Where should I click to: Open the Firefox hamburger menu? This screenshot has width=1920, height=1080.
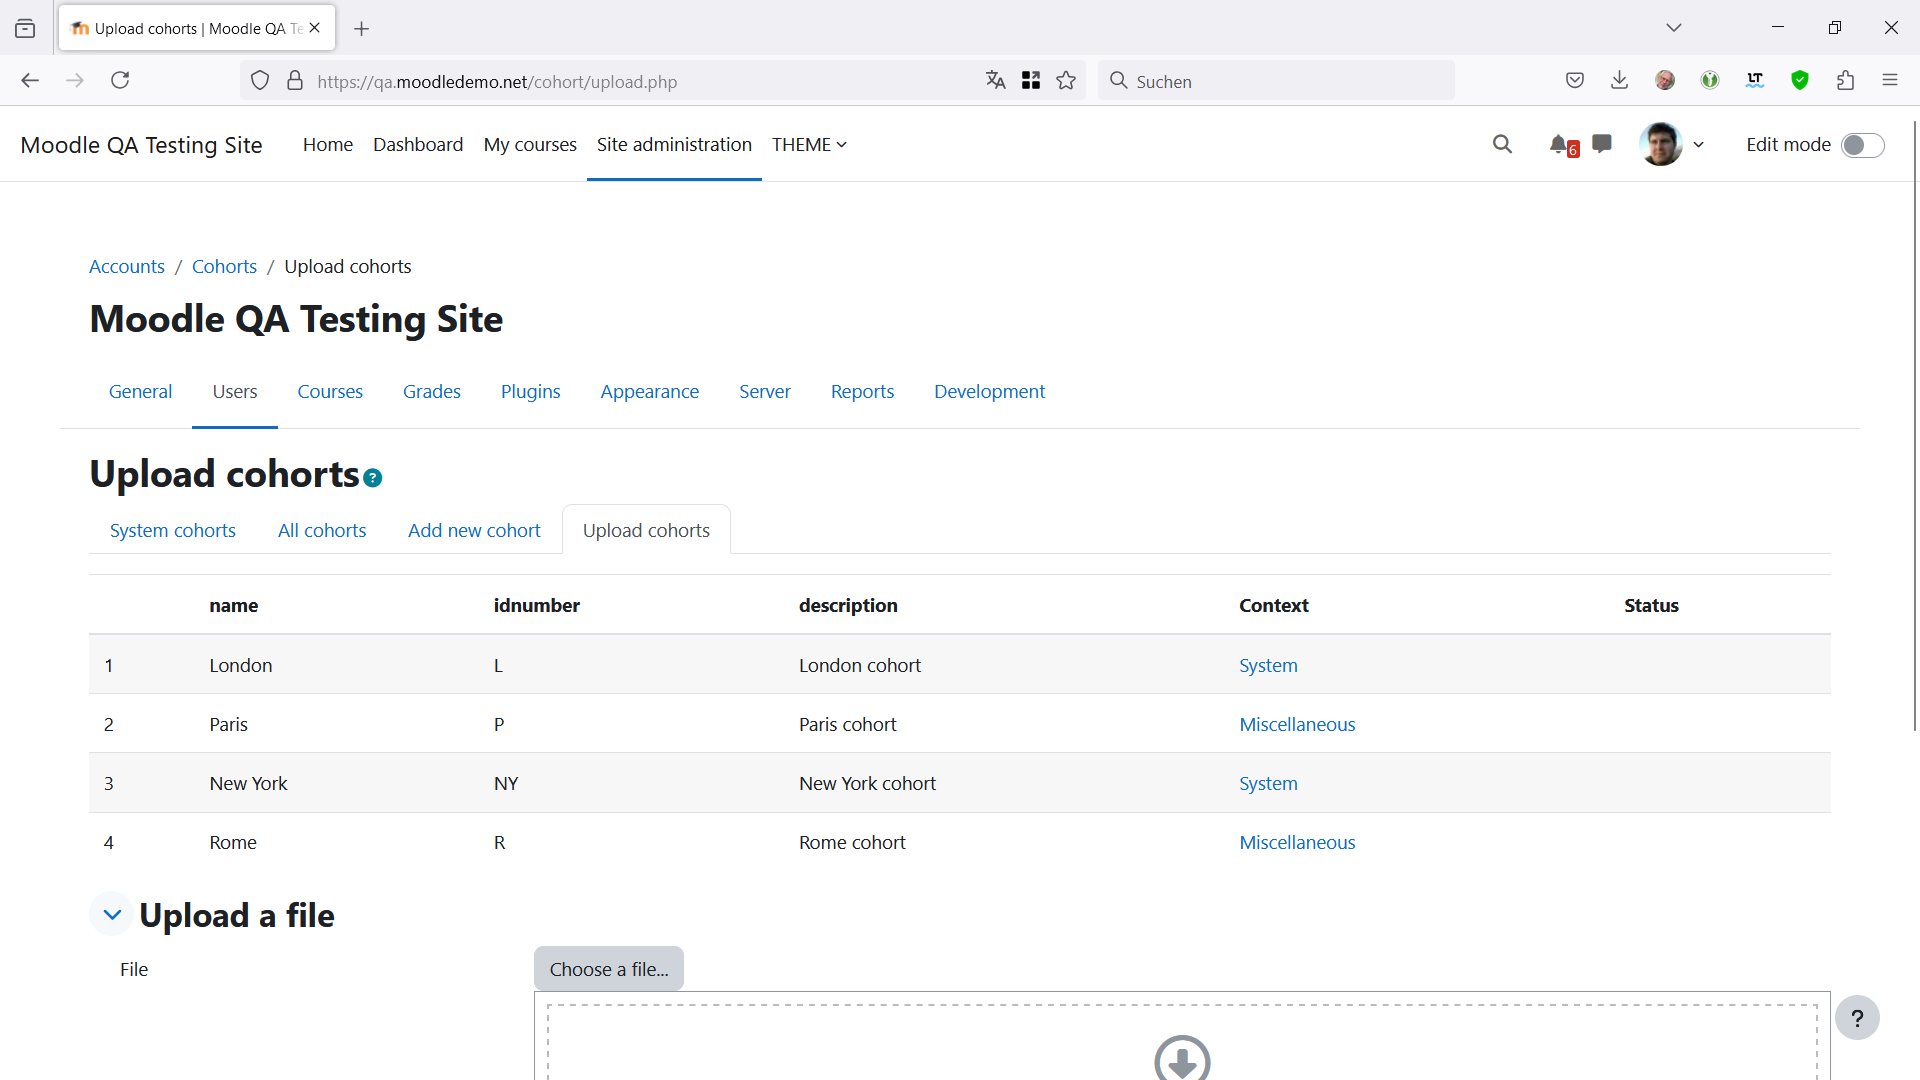click(x=1890, y=80)
